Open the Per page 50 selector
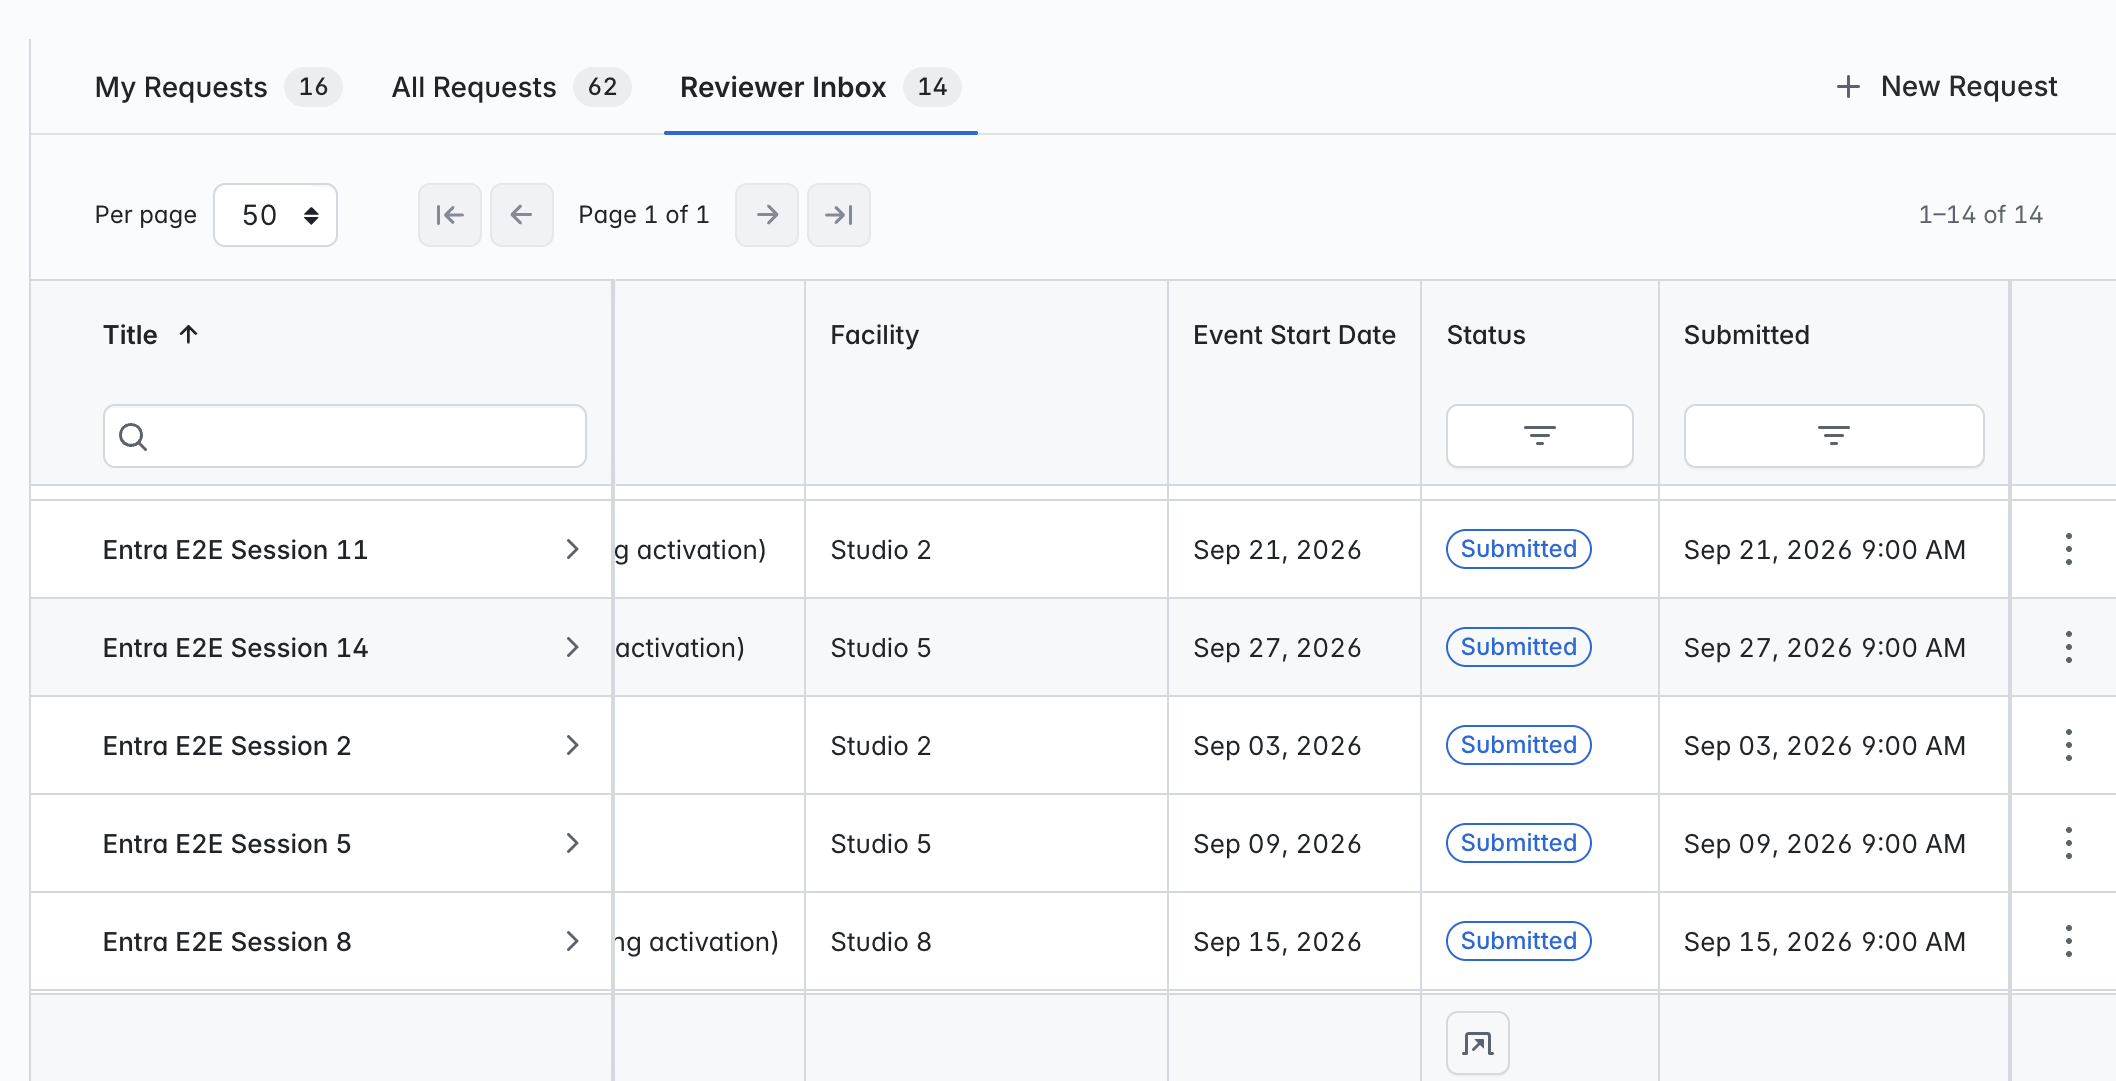 pyautogui.click(x=276, y=215)
